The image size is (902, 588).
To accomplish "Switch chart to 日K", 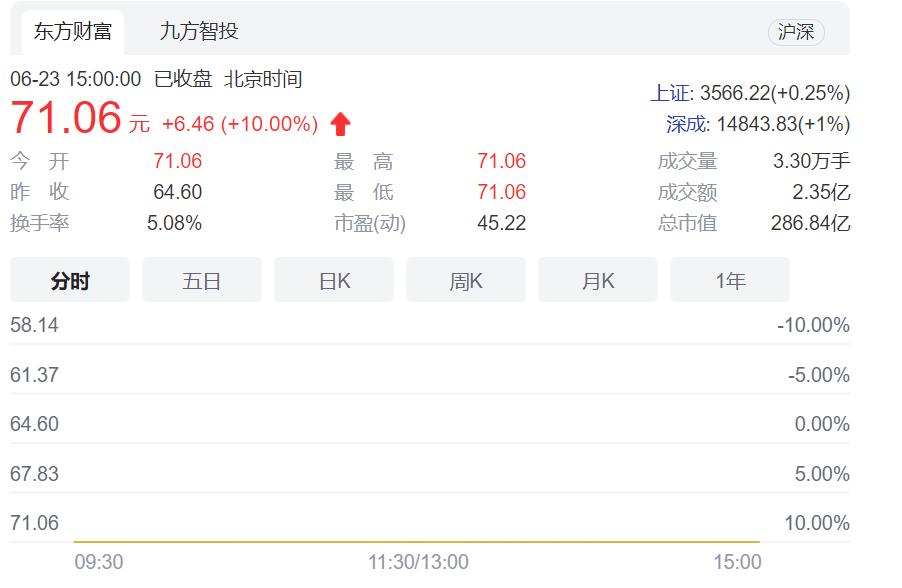I will [334, 281].
